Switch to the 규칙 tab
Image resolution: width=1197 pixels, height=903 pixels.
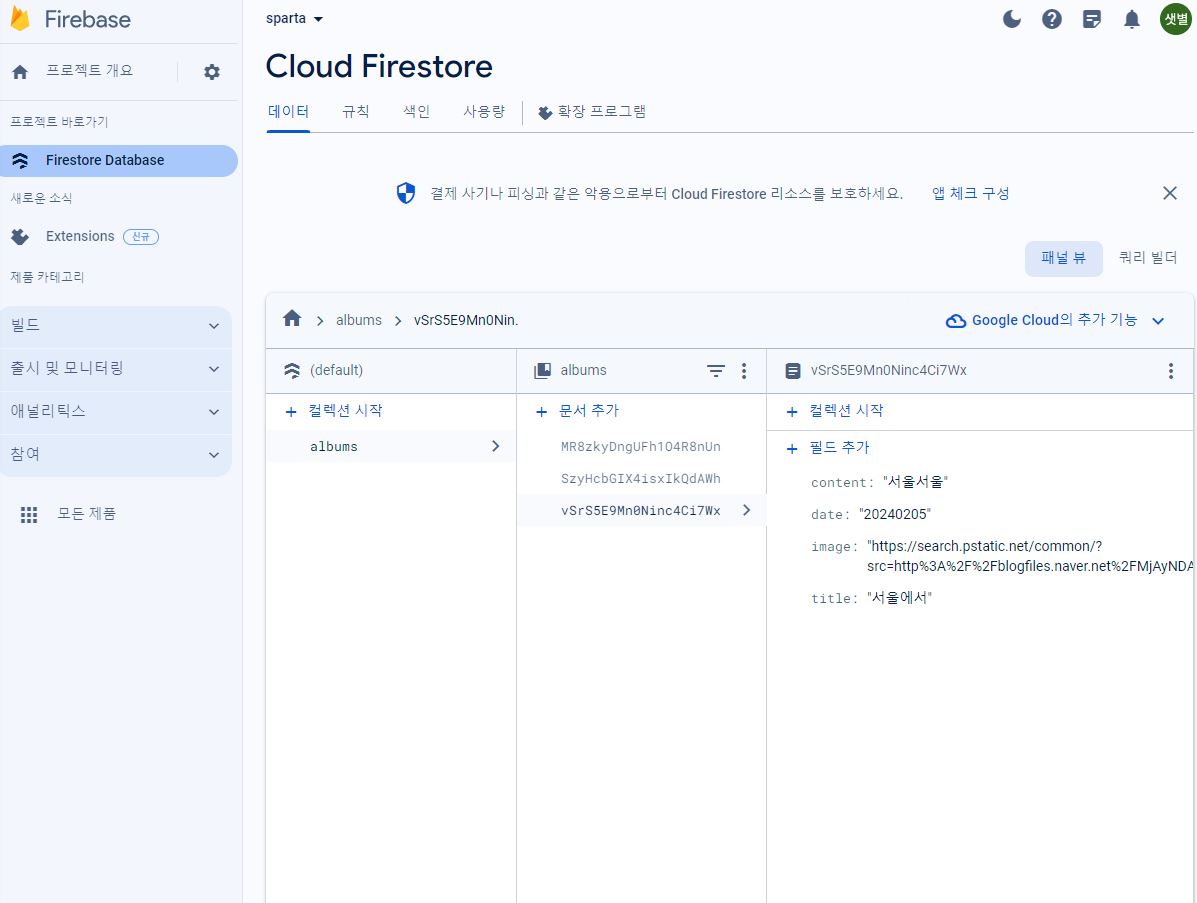pos(355,111)
